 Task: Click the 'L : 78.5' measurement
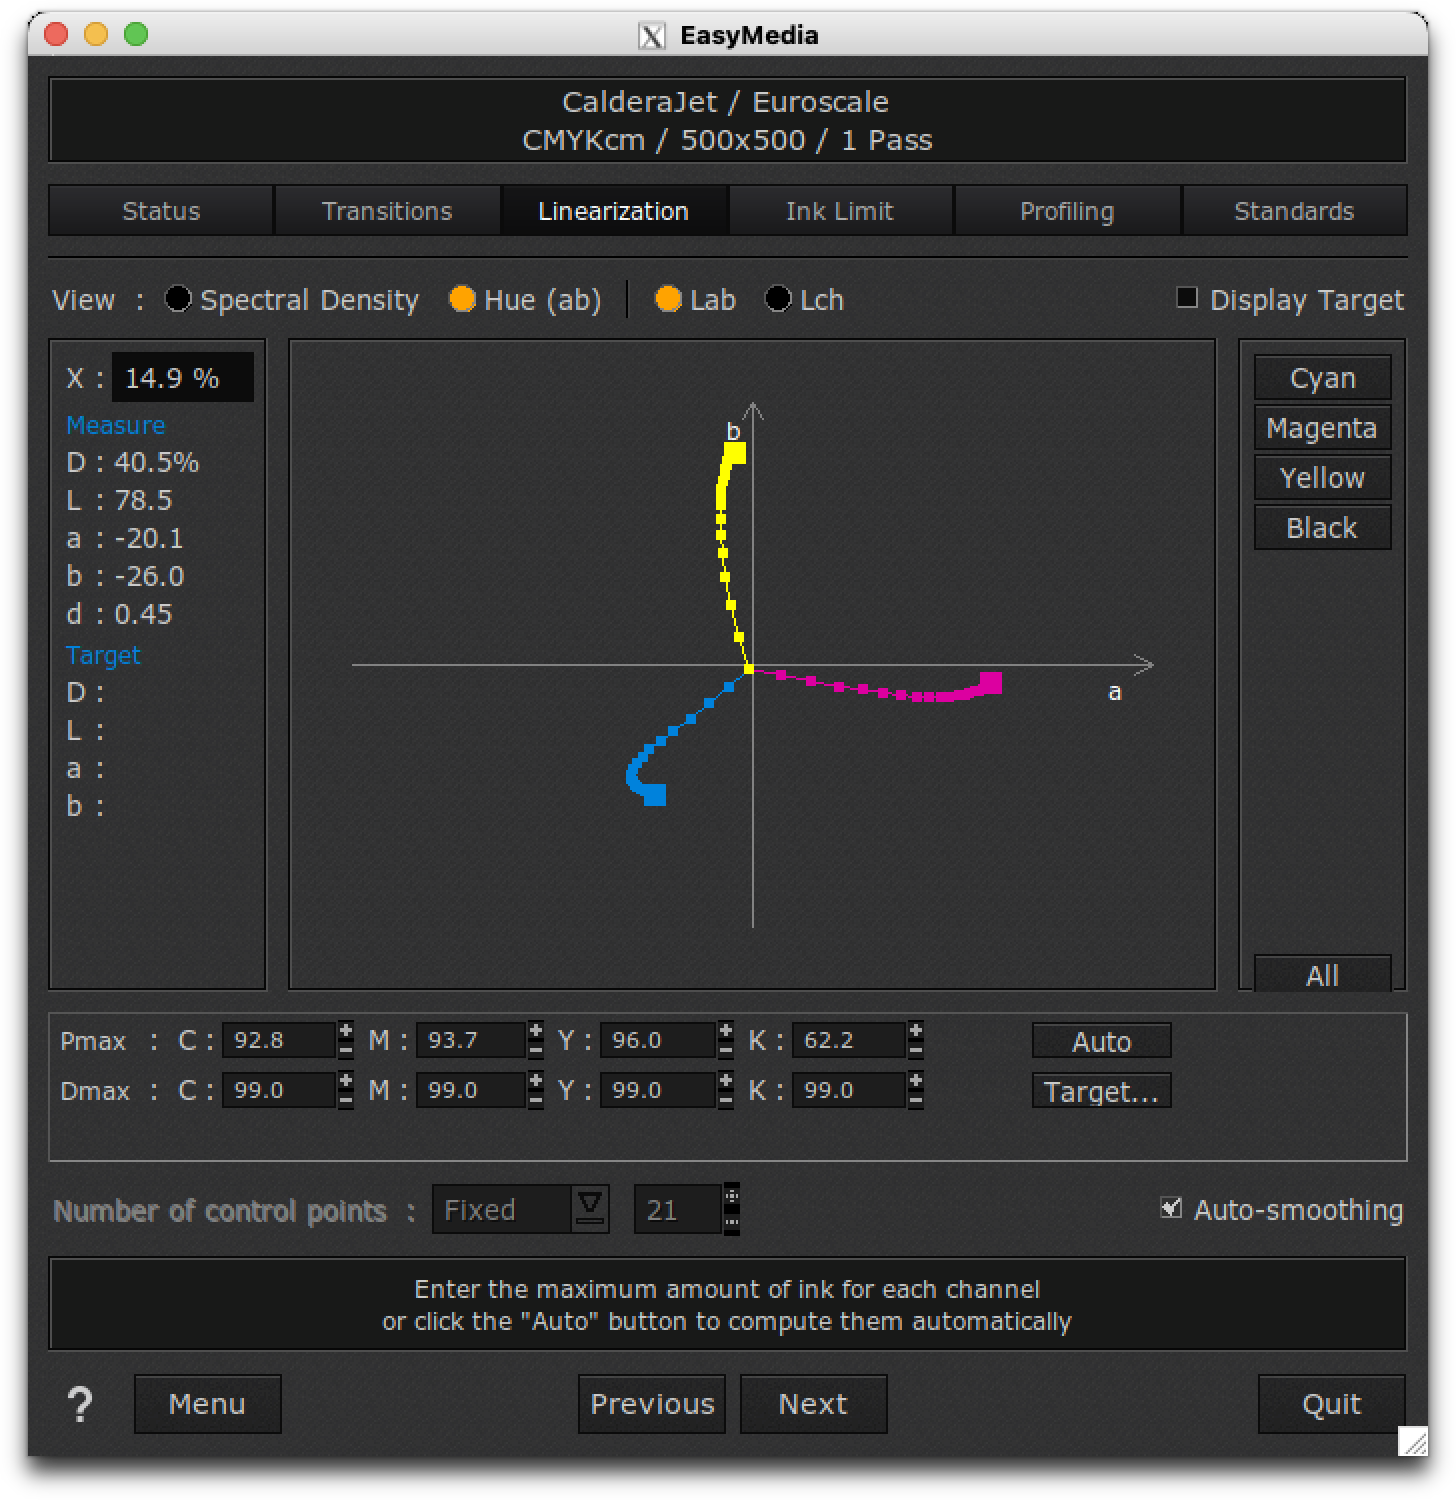pos(119,500)
